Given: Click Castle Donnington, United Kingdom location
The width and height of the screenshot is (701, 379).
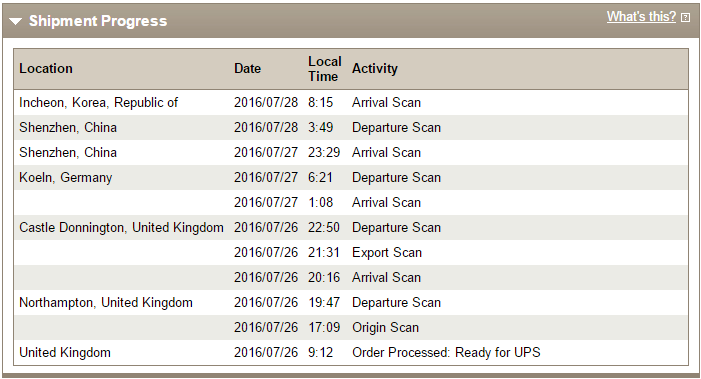Looking at the screenshot, I should 121,227.
